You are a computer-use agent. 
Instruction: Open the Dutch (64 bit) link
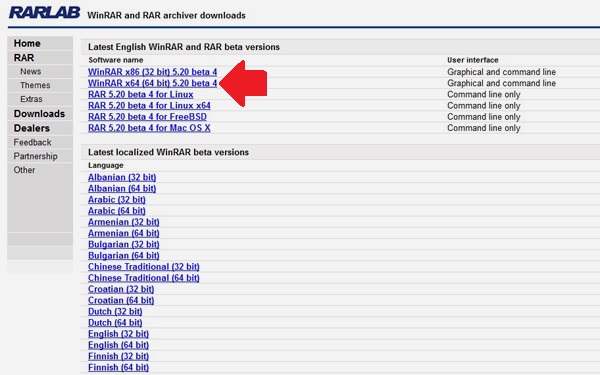pos(115,323)
